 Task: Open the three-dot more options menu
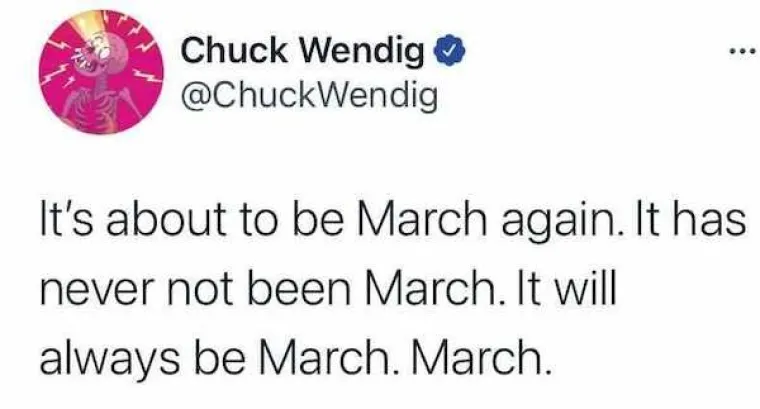pyautogui.click(x=744, y=49)
